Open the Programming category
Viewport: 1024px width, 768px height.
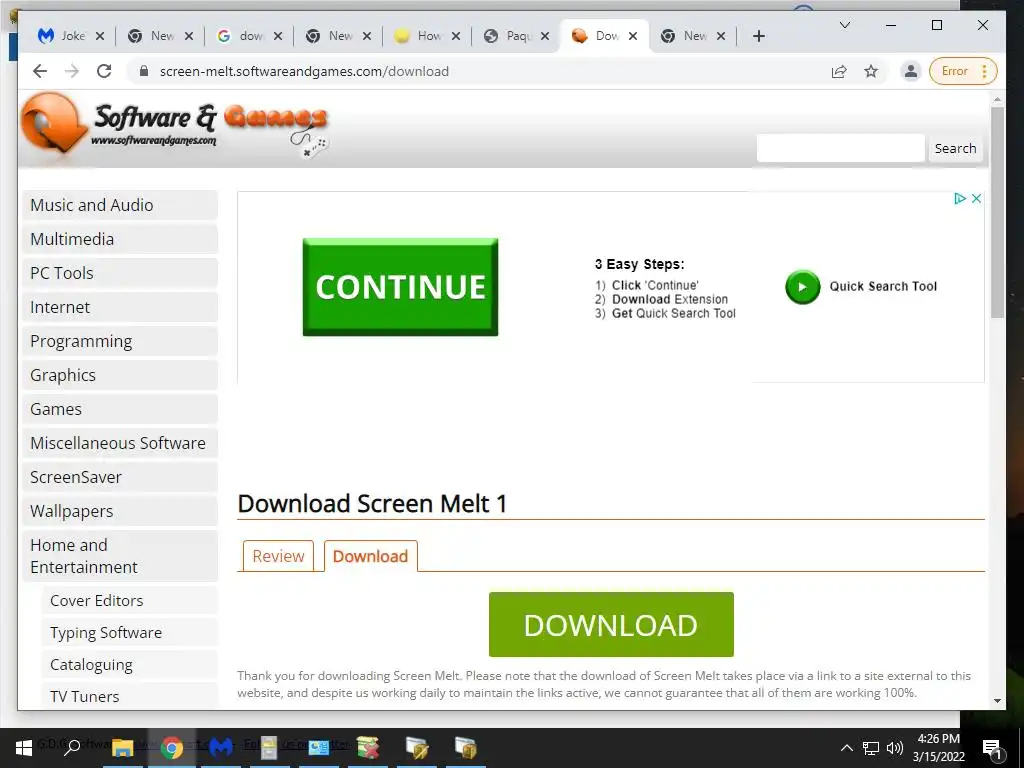pyautogui.click(x=120, y=341)
